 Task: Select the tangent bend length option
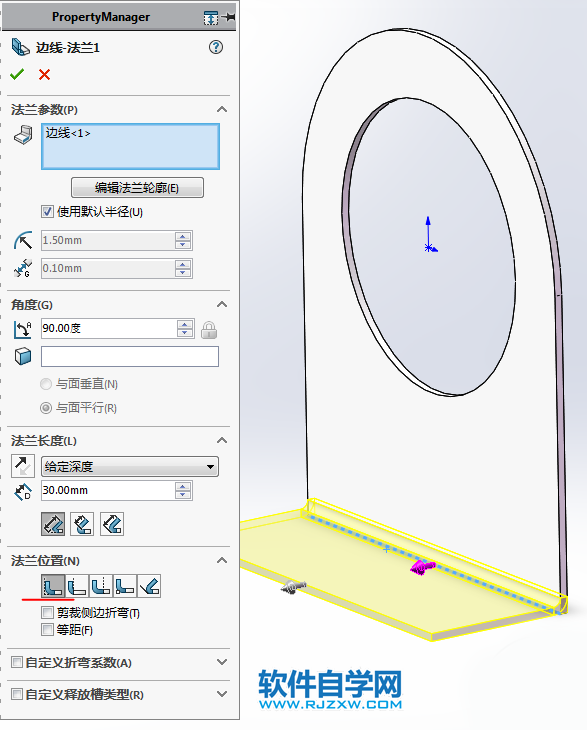[x=112, y=524]
